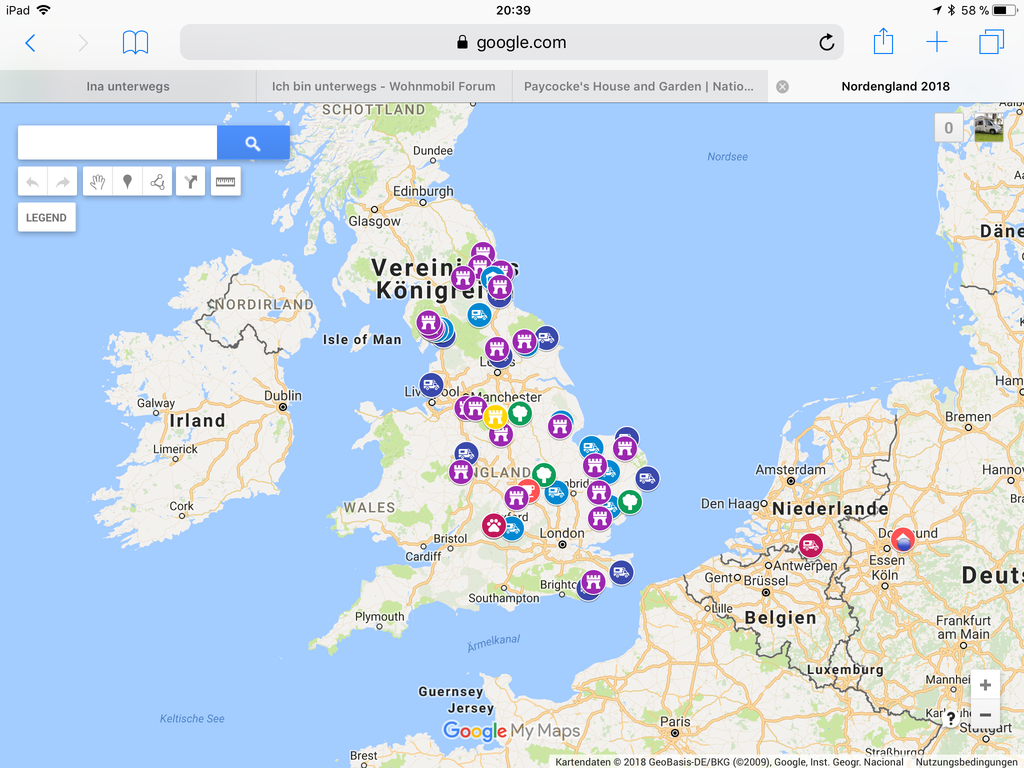Open the tab overview icon
The image size is (1024, 768).
(991, 42)
